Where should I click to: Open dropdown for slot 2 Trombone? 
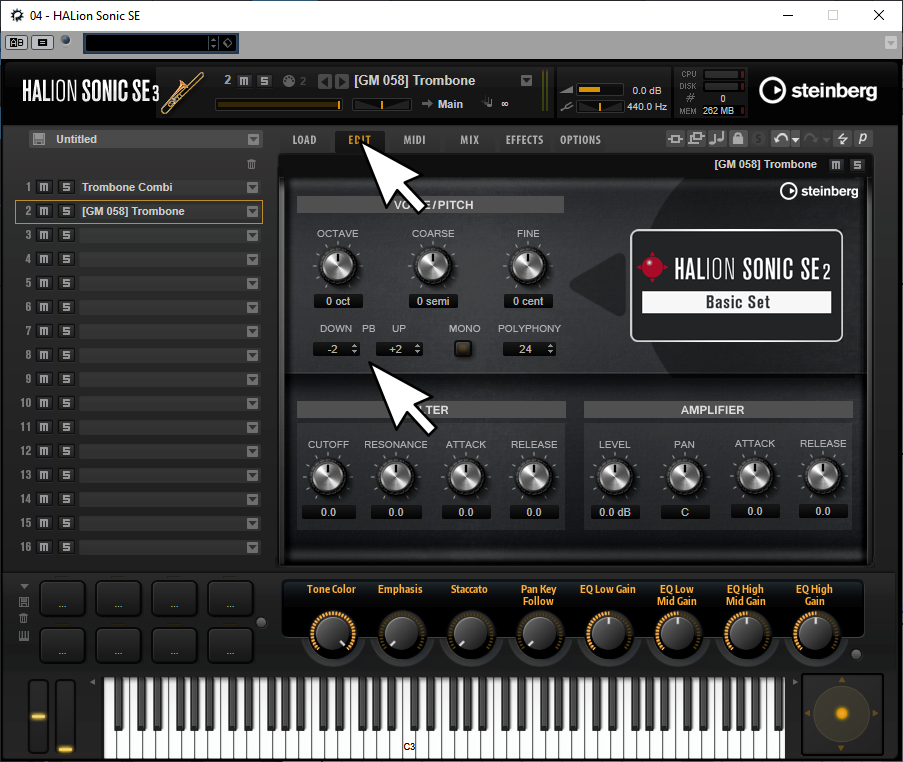[x=252, y=211]
